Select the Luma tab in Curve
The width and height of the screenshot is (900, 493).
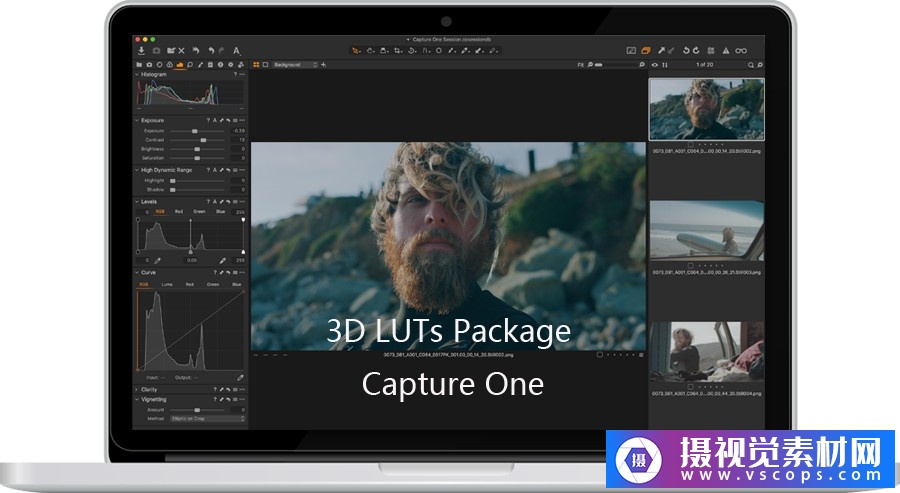click(x=167, y=284)
